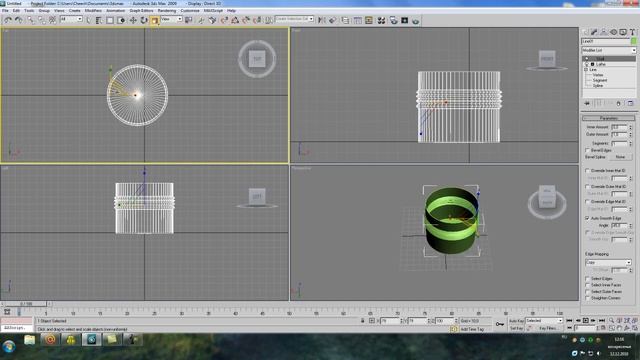Enable Select Outer Faces checkbox

point(587,291)
